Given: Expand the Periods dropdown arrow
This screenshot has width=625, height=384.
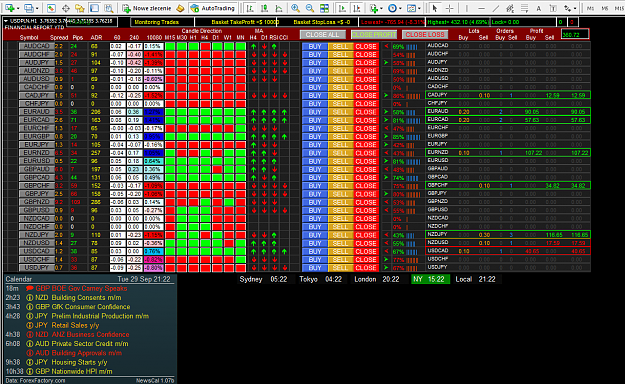Looking at the screenshot, I should (400, 8).
